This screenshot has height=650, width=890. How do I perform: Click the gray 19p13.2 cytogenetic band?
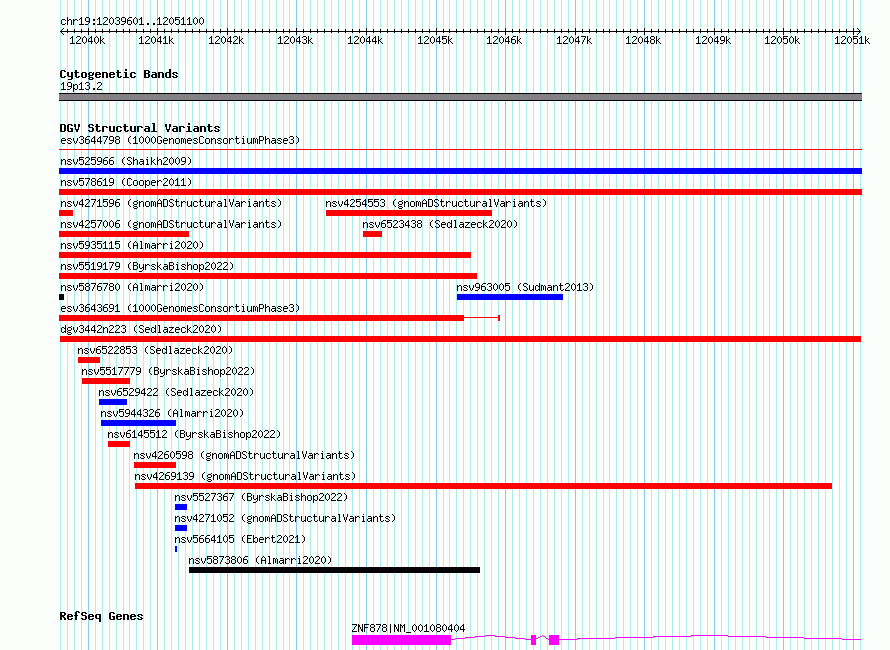coord(460,97)
